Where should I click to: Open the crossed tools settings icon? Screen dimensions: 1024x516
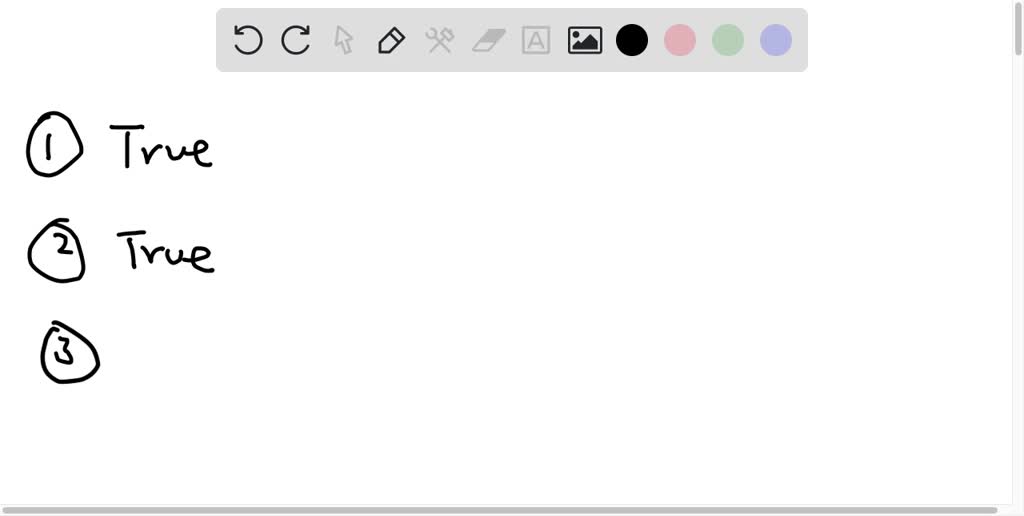440,40
